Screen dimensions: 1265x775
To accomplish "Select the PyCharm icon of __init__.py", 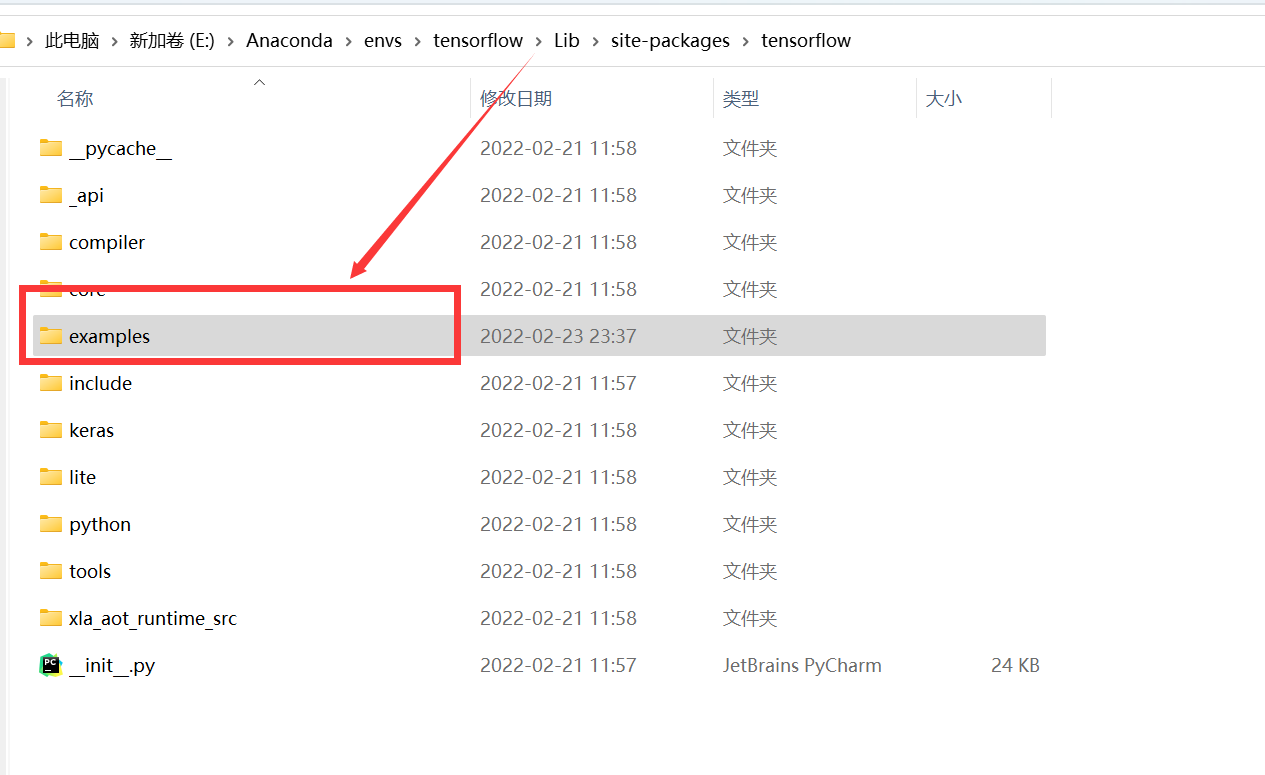I will click(x=51, y=665).
